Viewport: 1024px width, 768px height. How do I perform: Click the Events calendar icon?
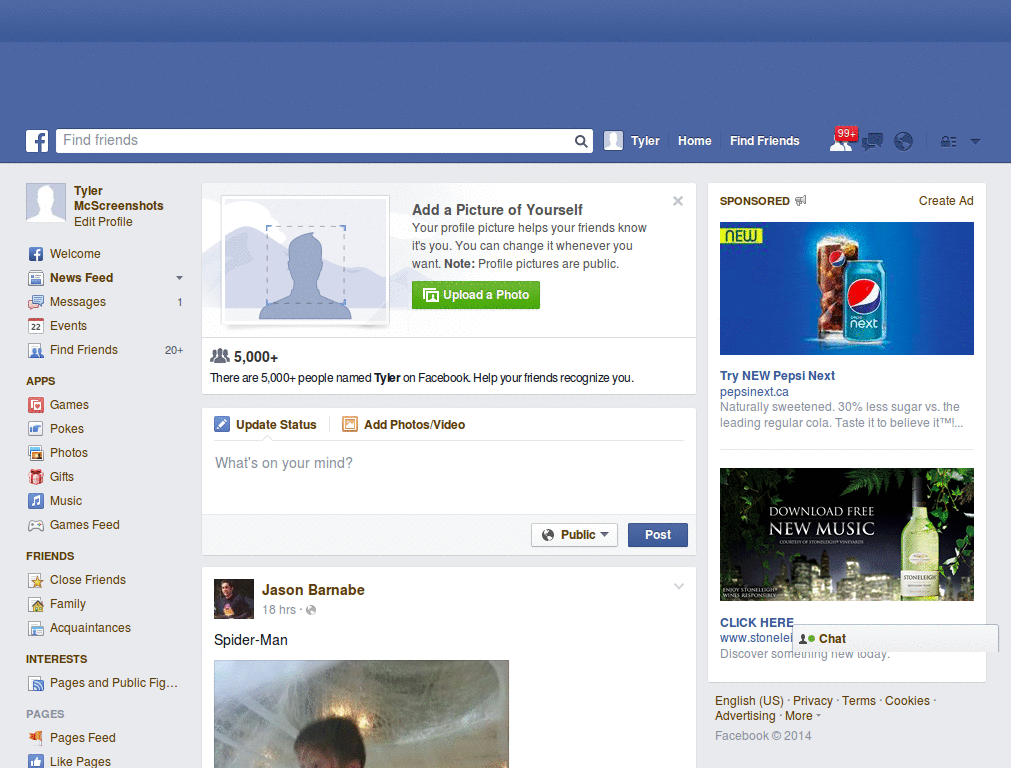point(36,326)
